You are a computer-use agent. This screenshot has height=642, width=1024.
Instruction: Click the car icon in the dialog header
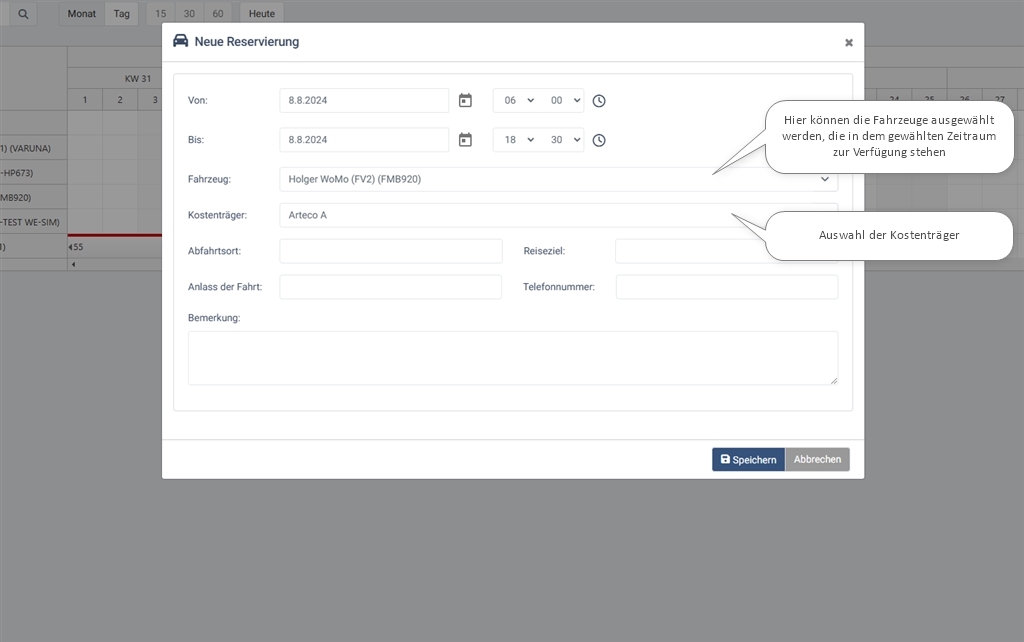point(182,41)
